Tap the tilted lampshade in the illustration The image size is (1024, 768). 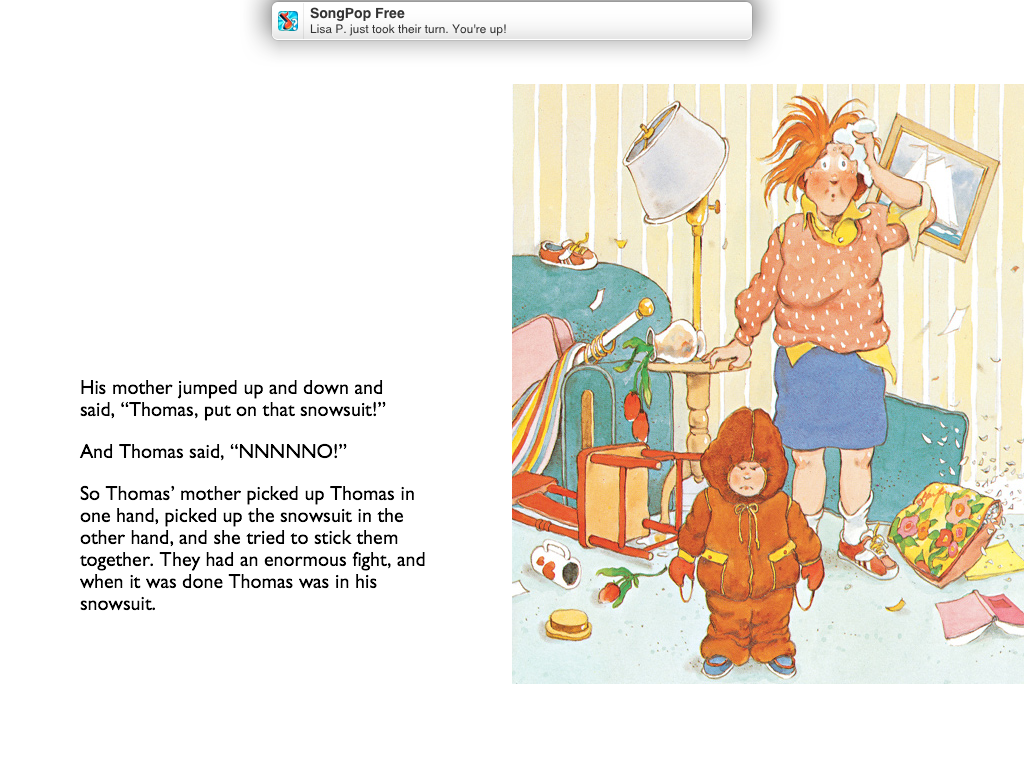pos(675,163)
